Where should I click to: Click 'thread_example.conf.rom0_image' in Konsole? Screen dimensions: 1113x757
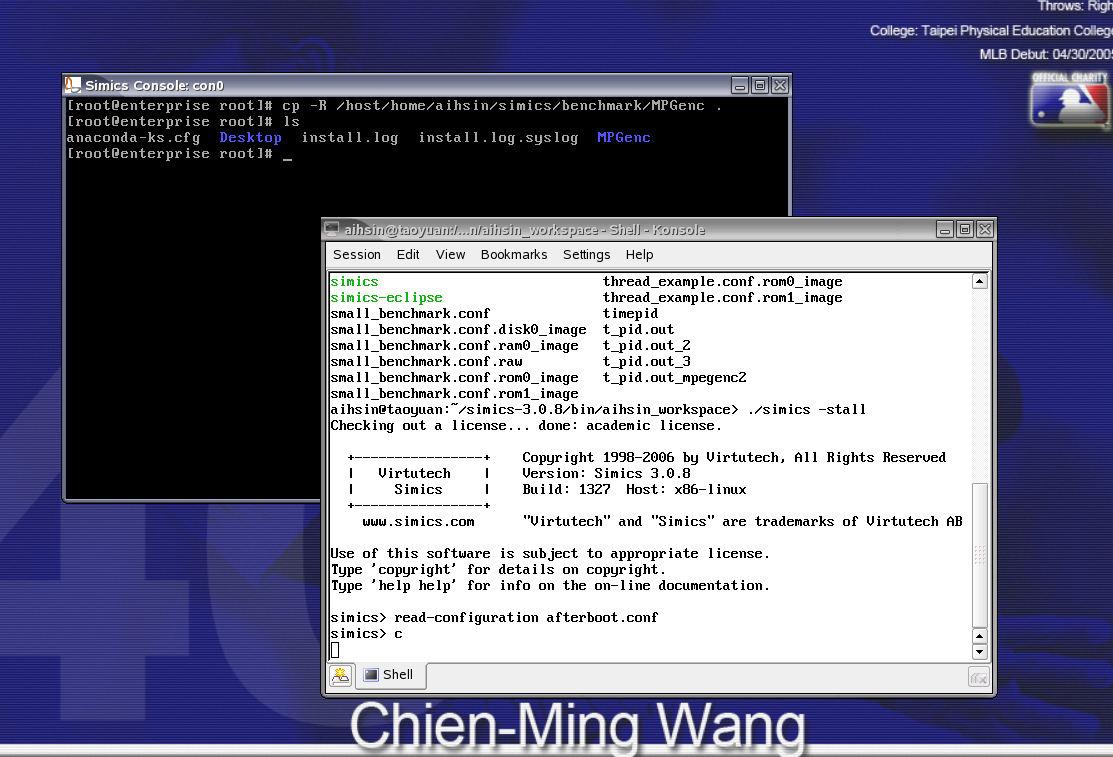coord(723,281)
